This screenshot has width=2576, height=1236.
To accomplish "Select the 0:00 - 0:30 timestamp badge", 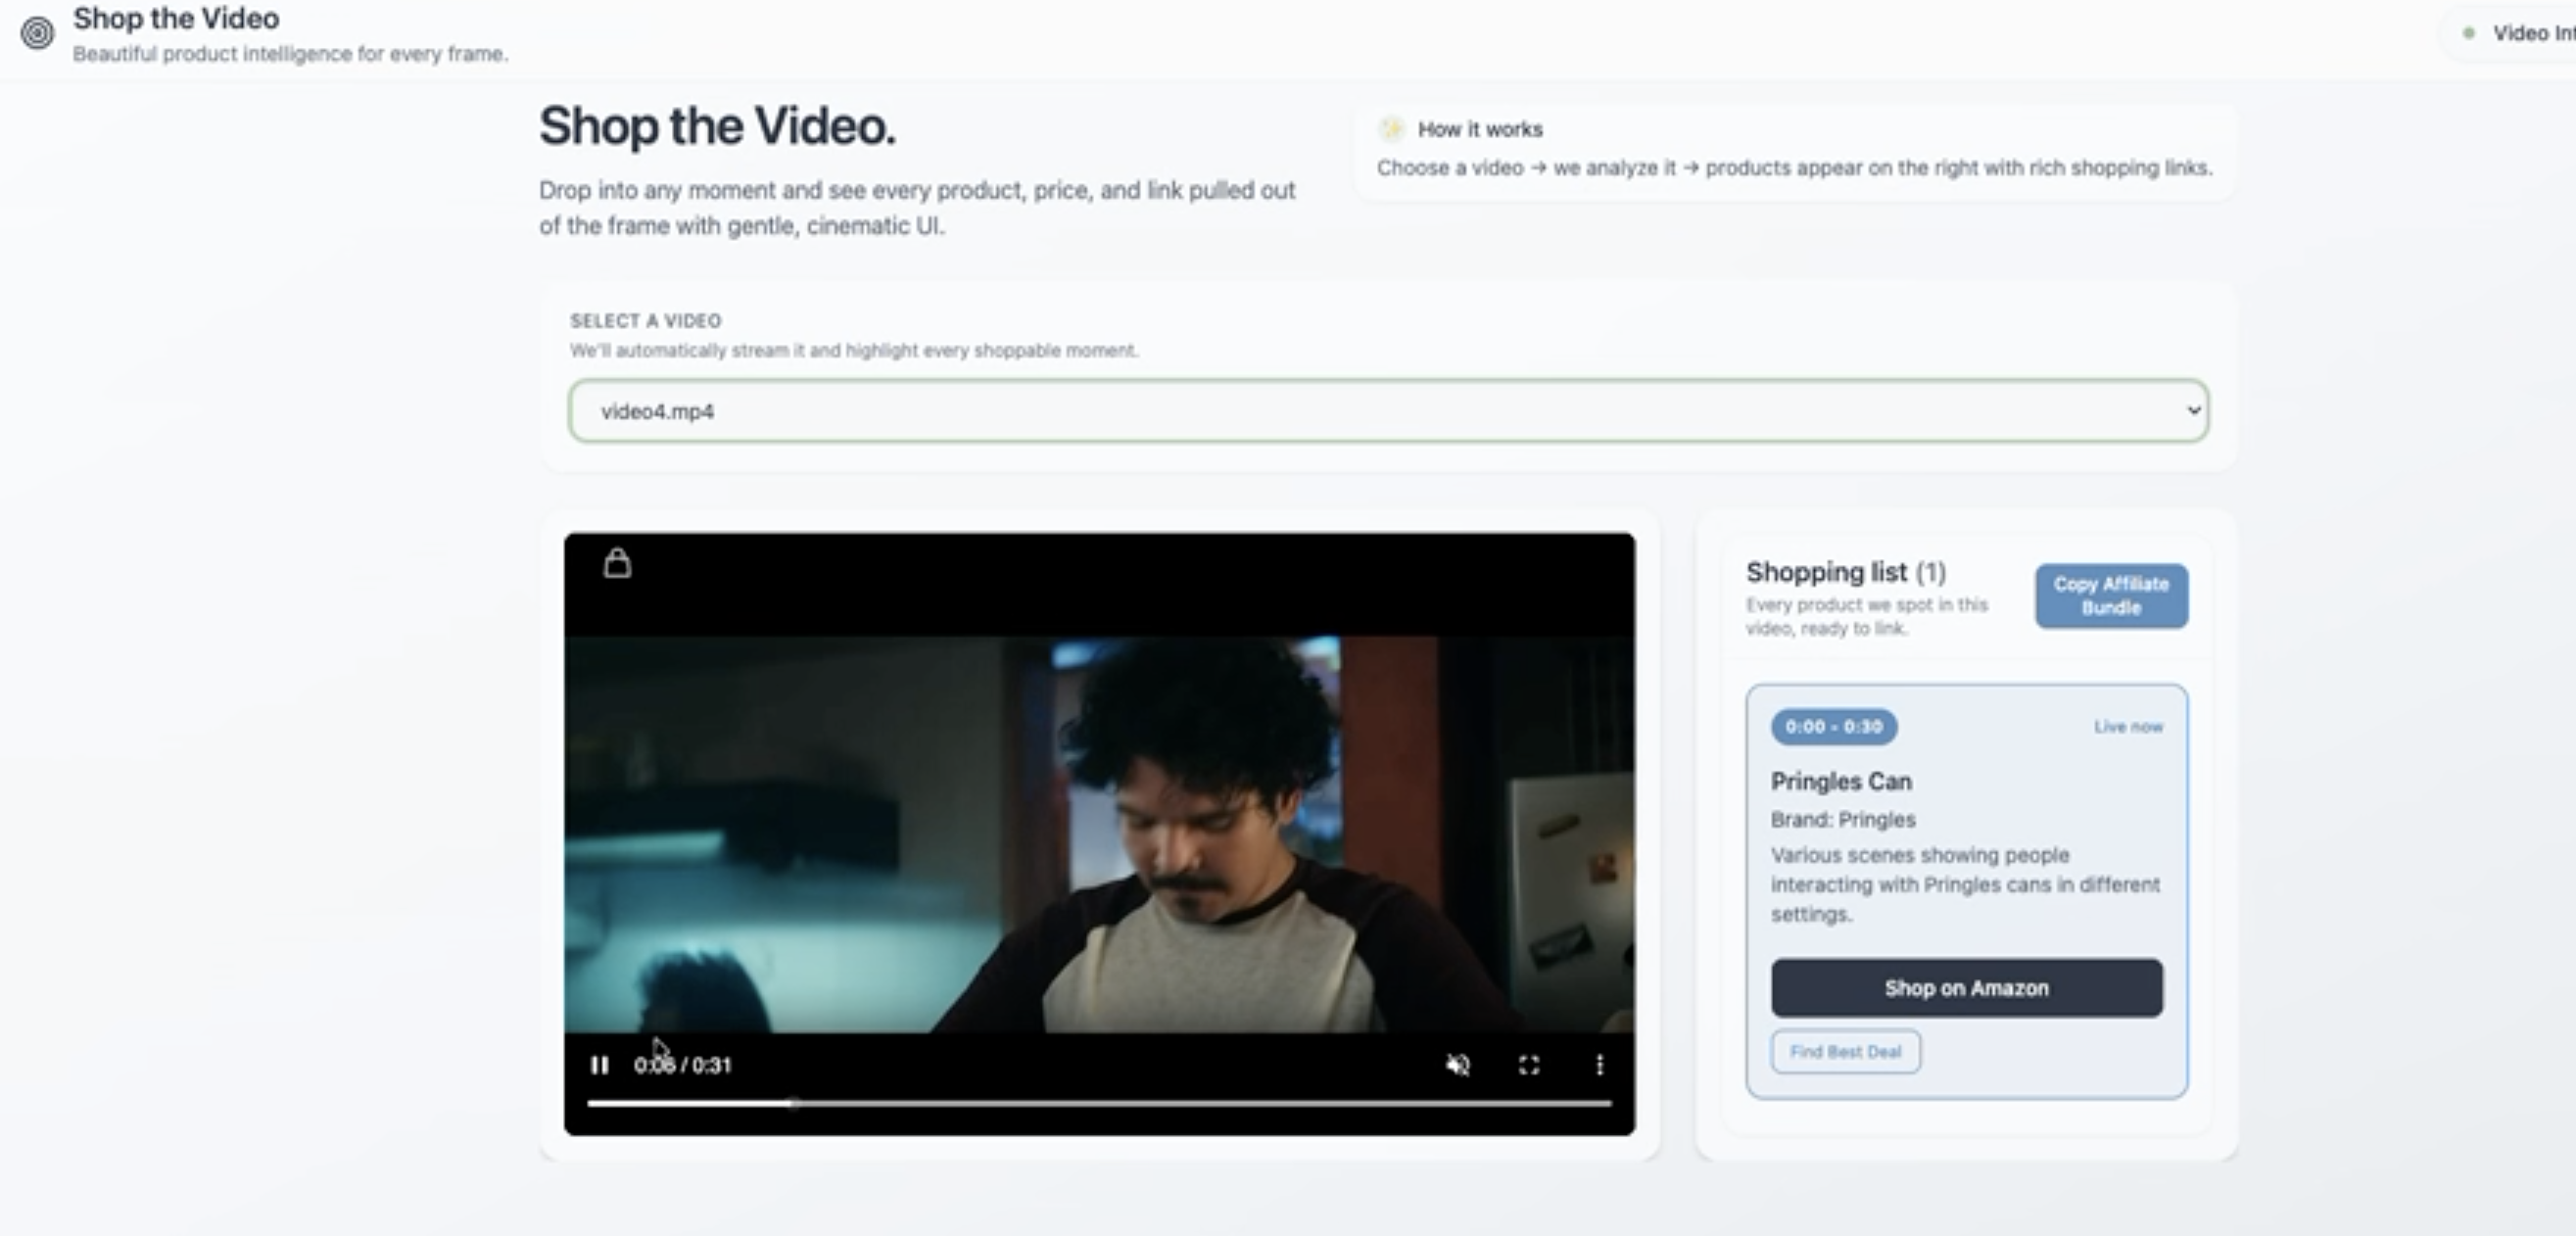I will 1833,727.
